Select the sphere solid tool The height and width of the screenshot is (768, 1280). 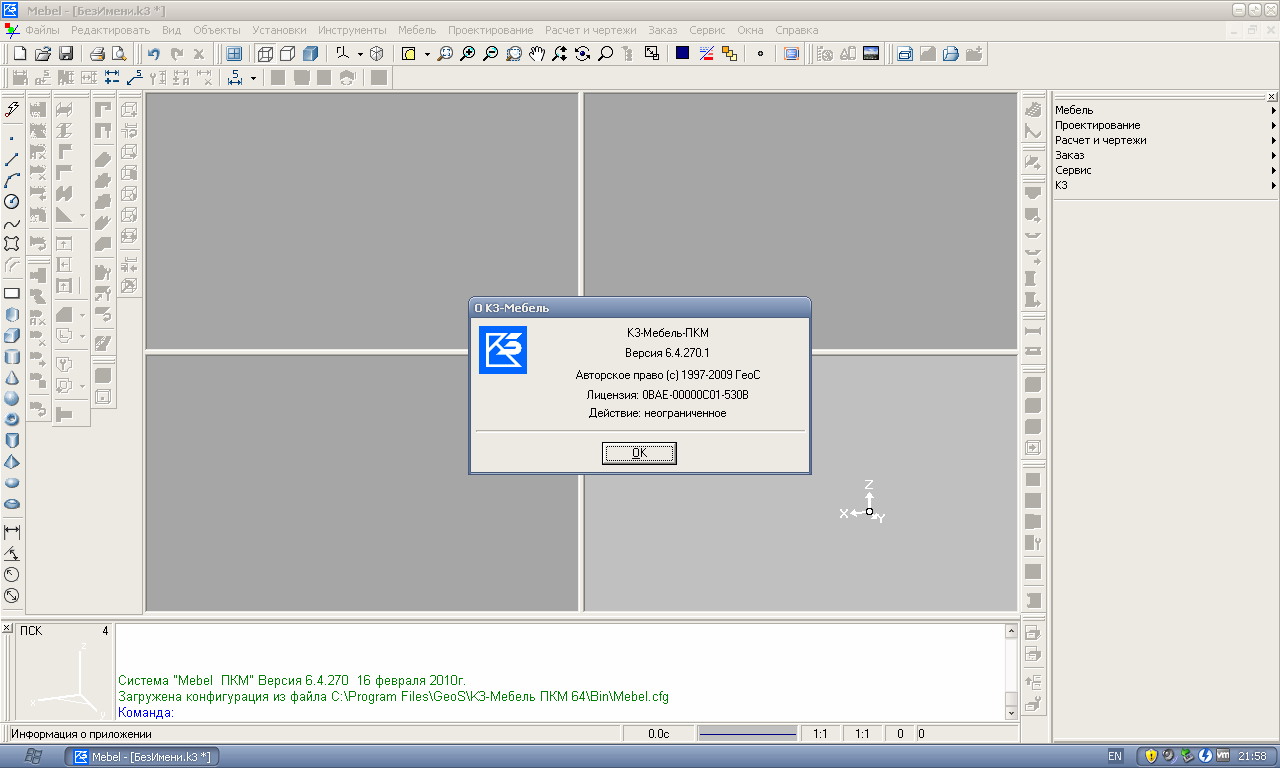(12, 398)
